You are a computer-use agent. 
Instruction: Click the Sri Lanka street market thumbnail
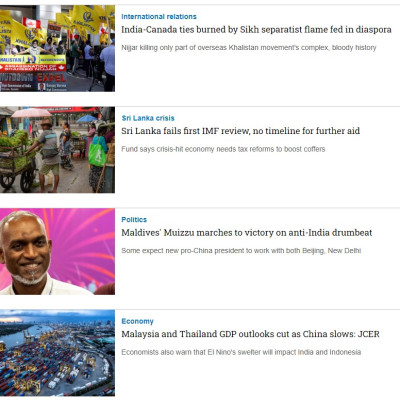click(57, 150)
